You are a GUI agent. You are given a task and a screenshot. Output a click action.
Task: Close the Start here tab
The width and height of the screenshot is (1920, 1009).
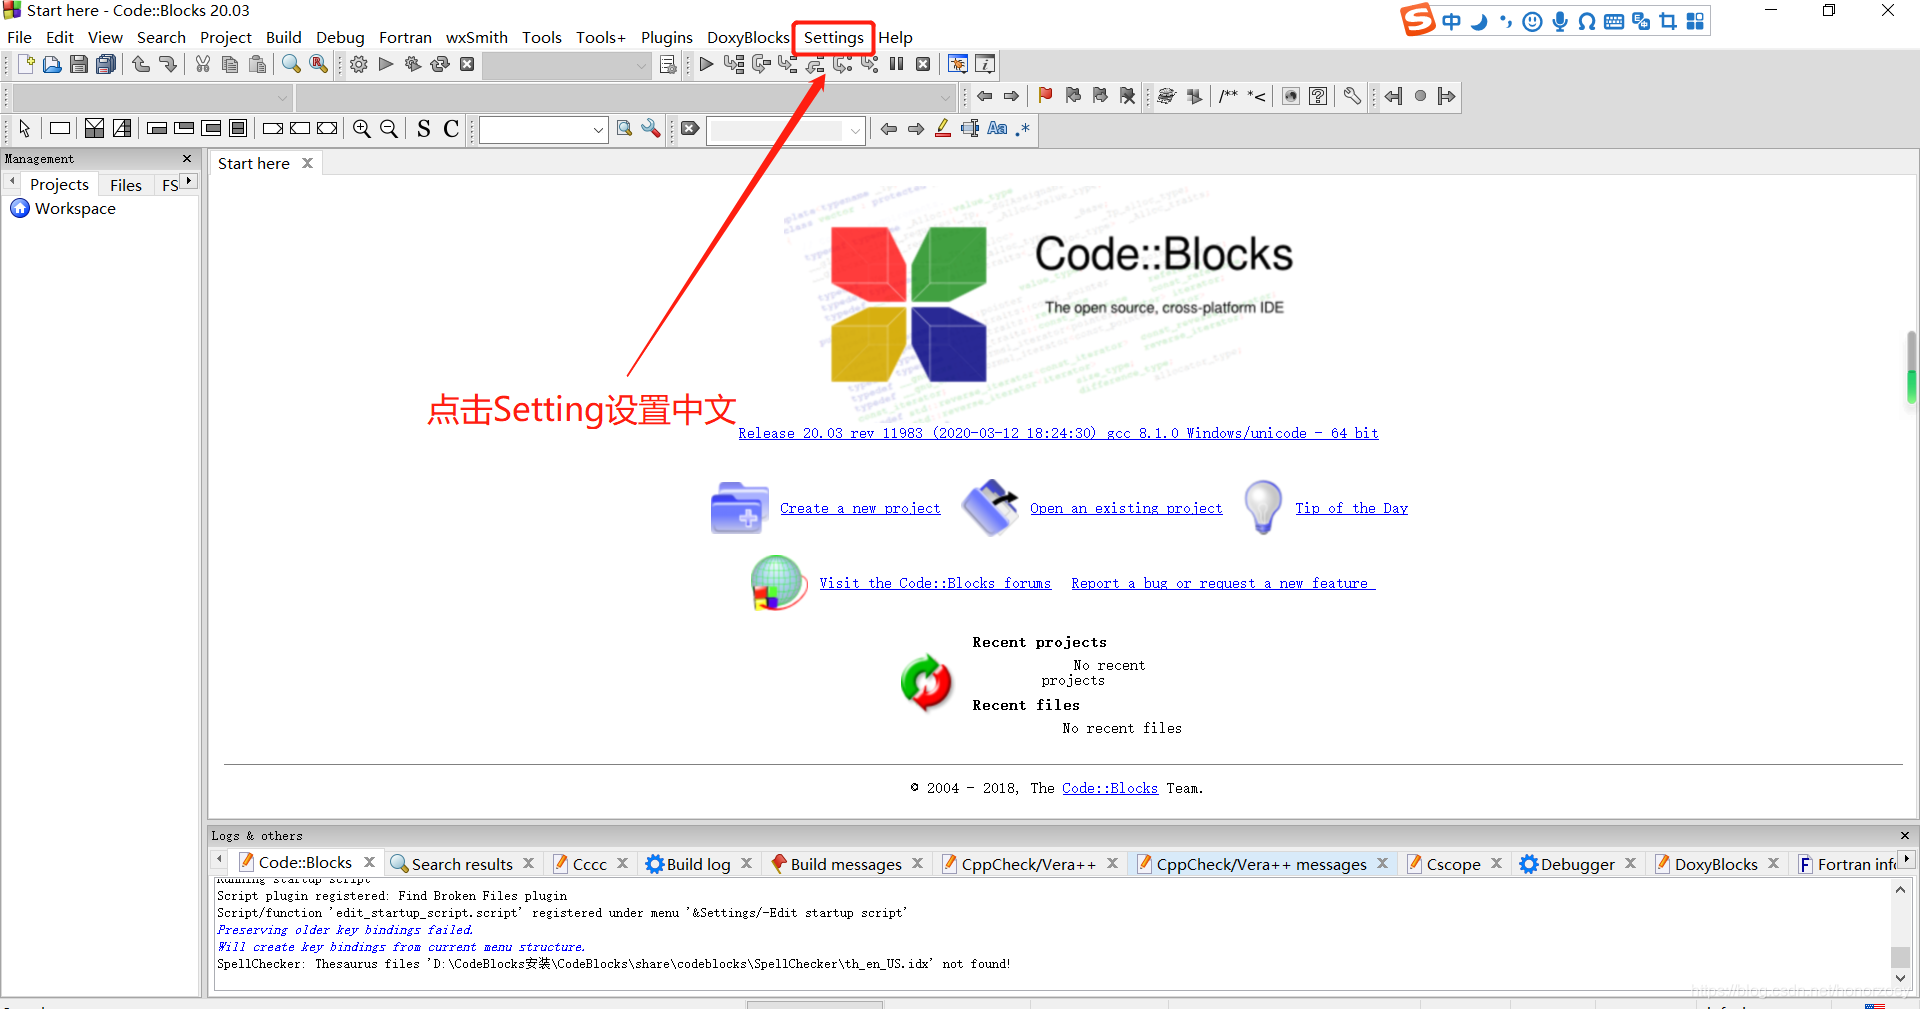pos(308,163)
